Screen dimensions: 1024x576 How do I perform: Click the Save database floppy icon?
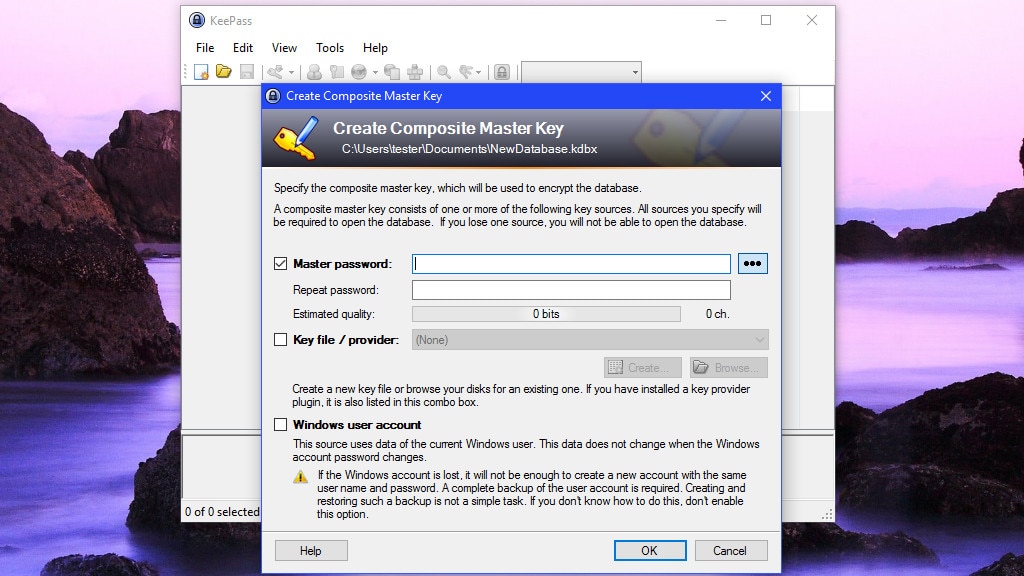pos(247,71)
